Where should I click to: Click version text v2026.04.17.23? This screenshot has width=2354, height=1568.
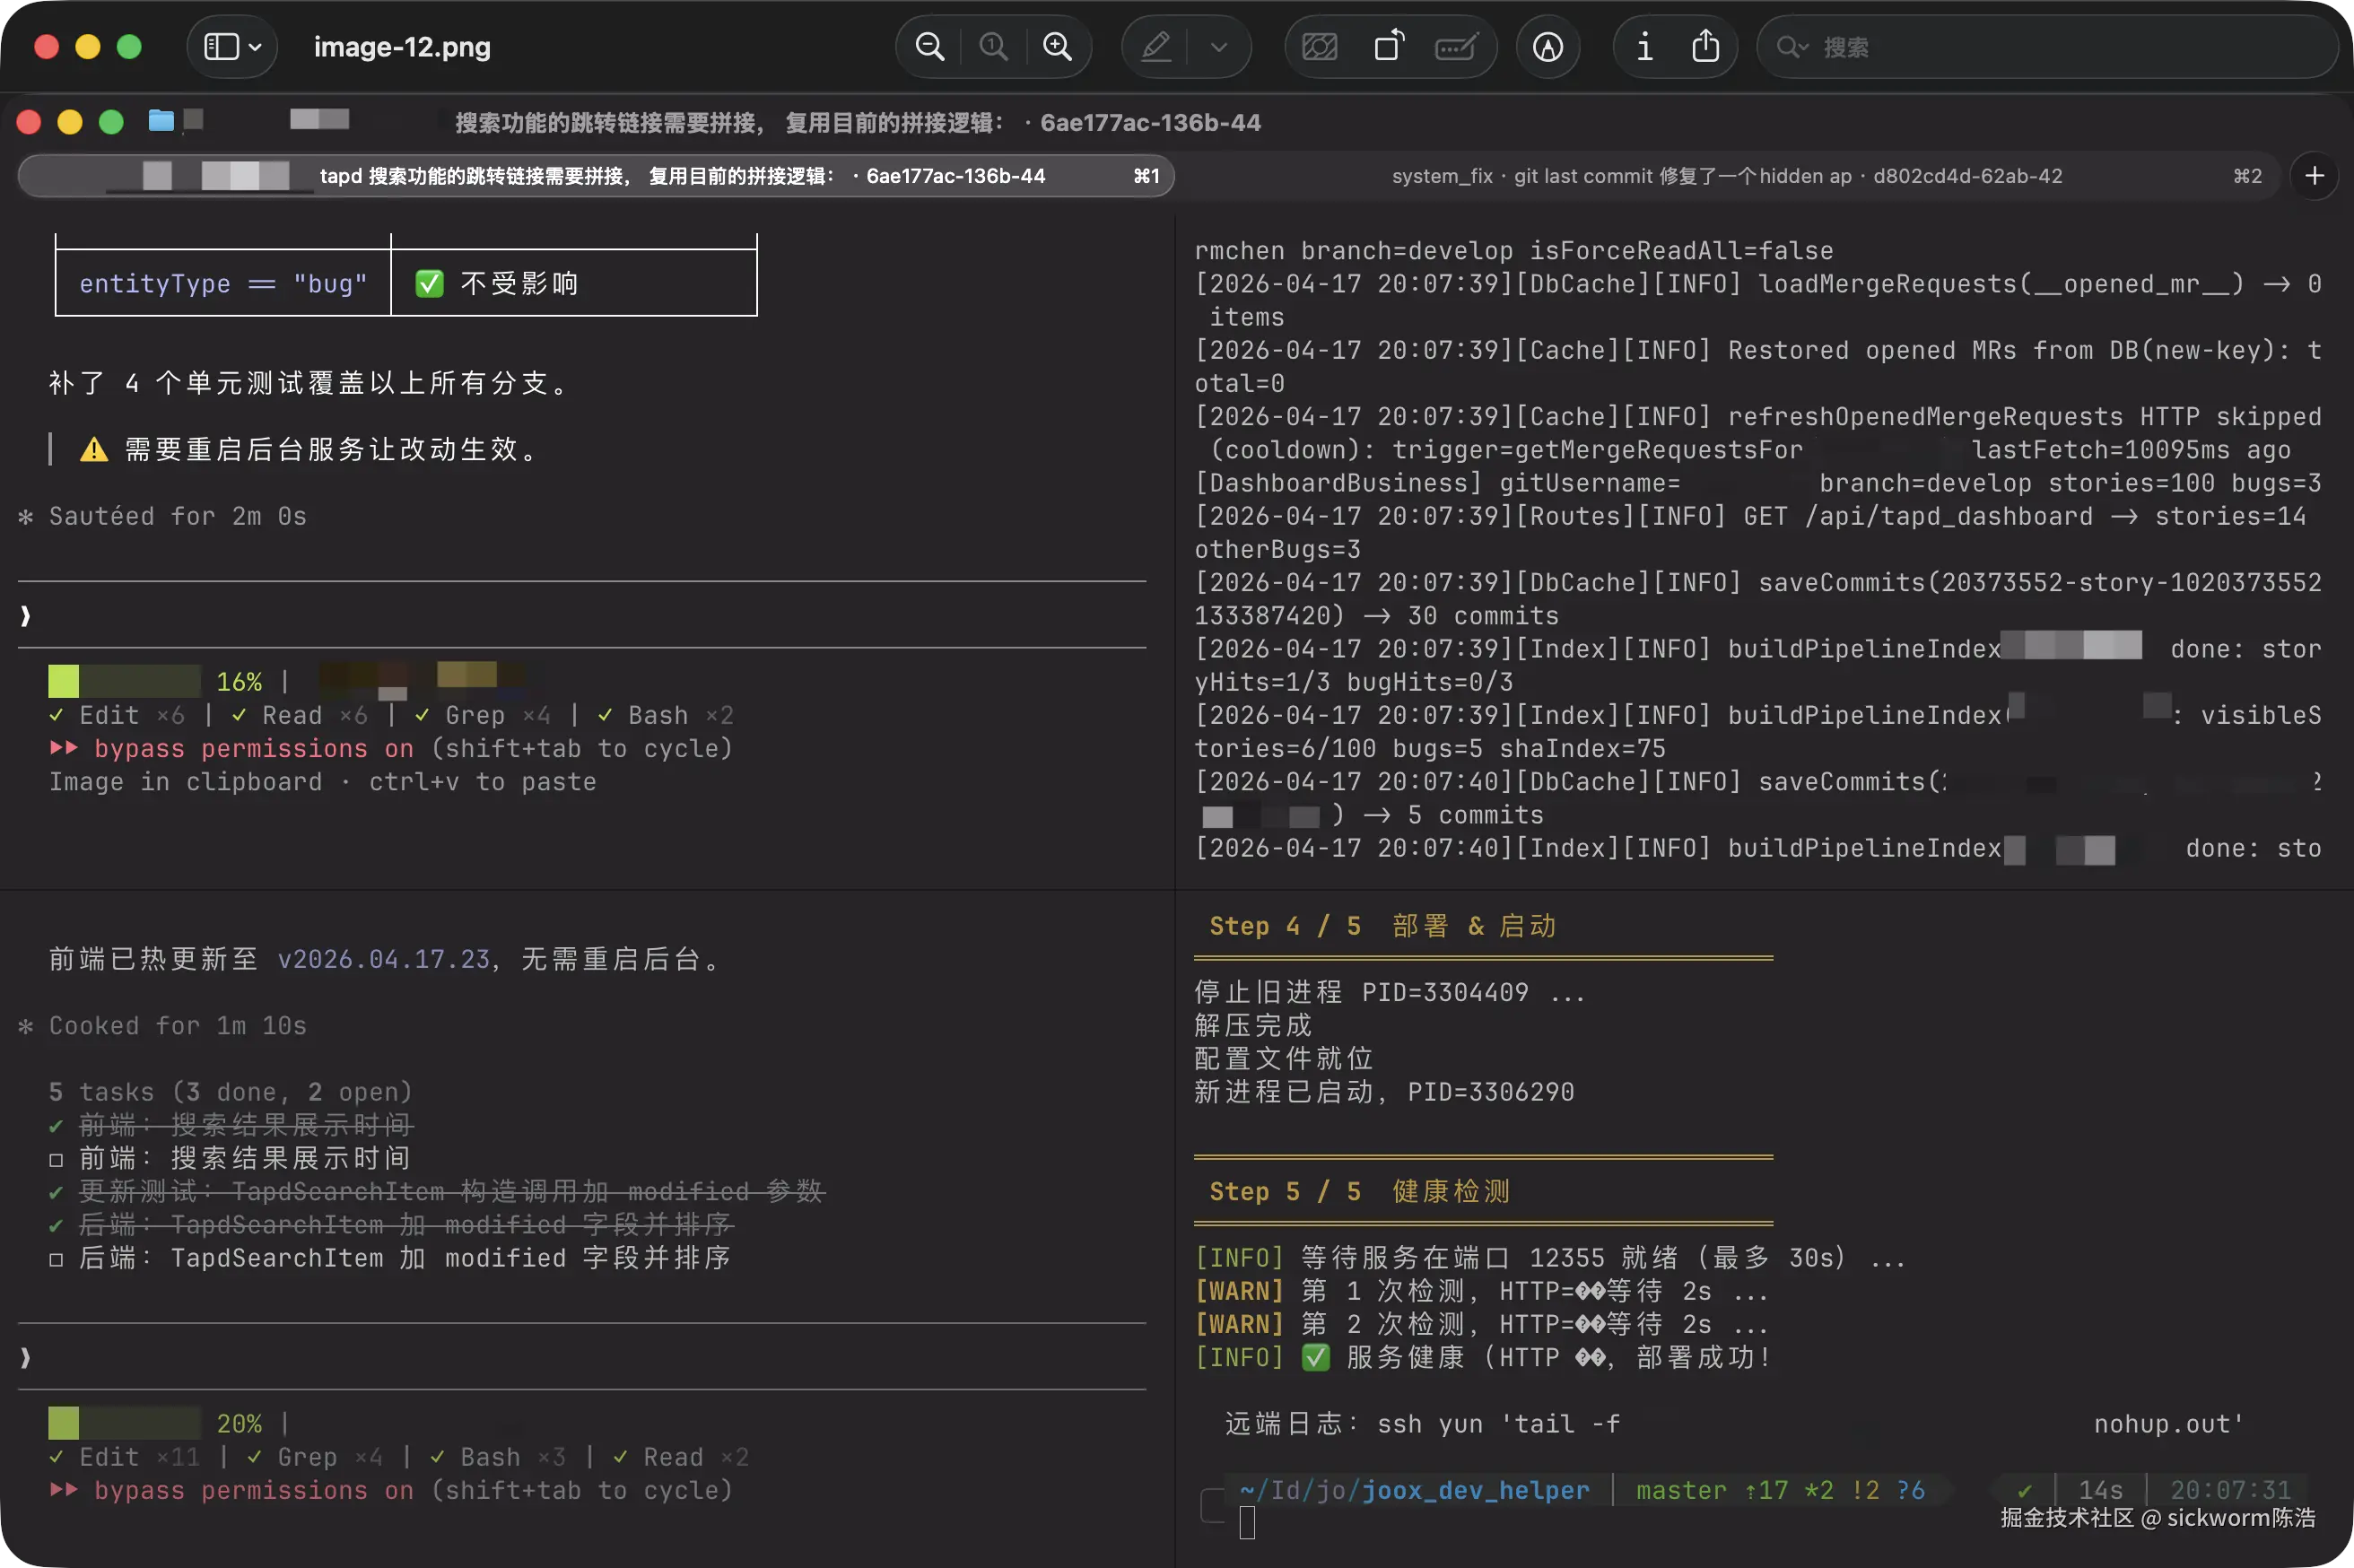tap(383, 959)
